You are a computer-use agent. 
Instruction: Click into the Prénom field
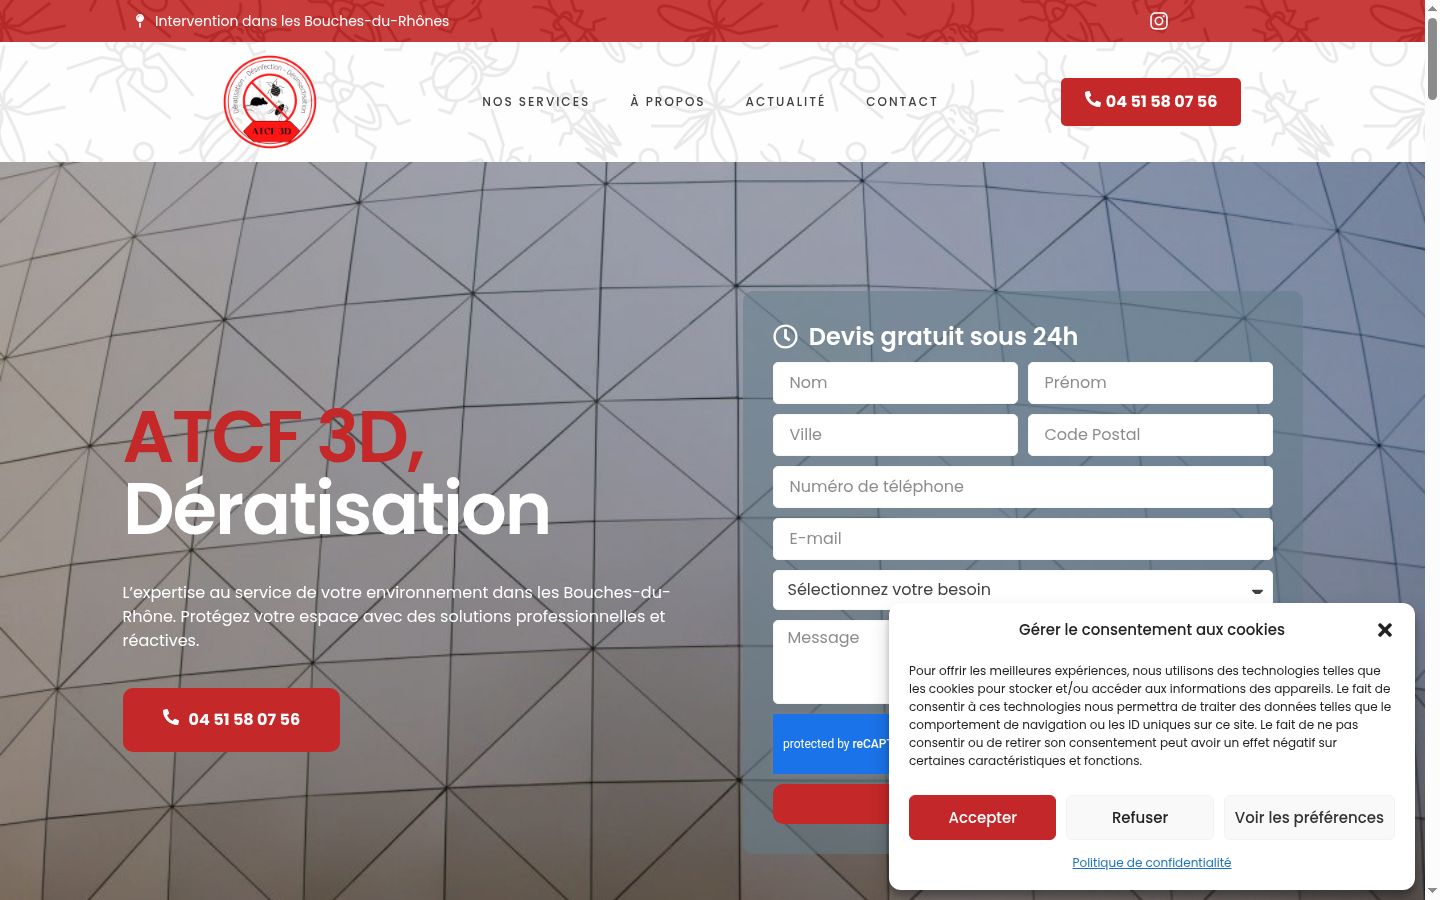pos(1150,383)
